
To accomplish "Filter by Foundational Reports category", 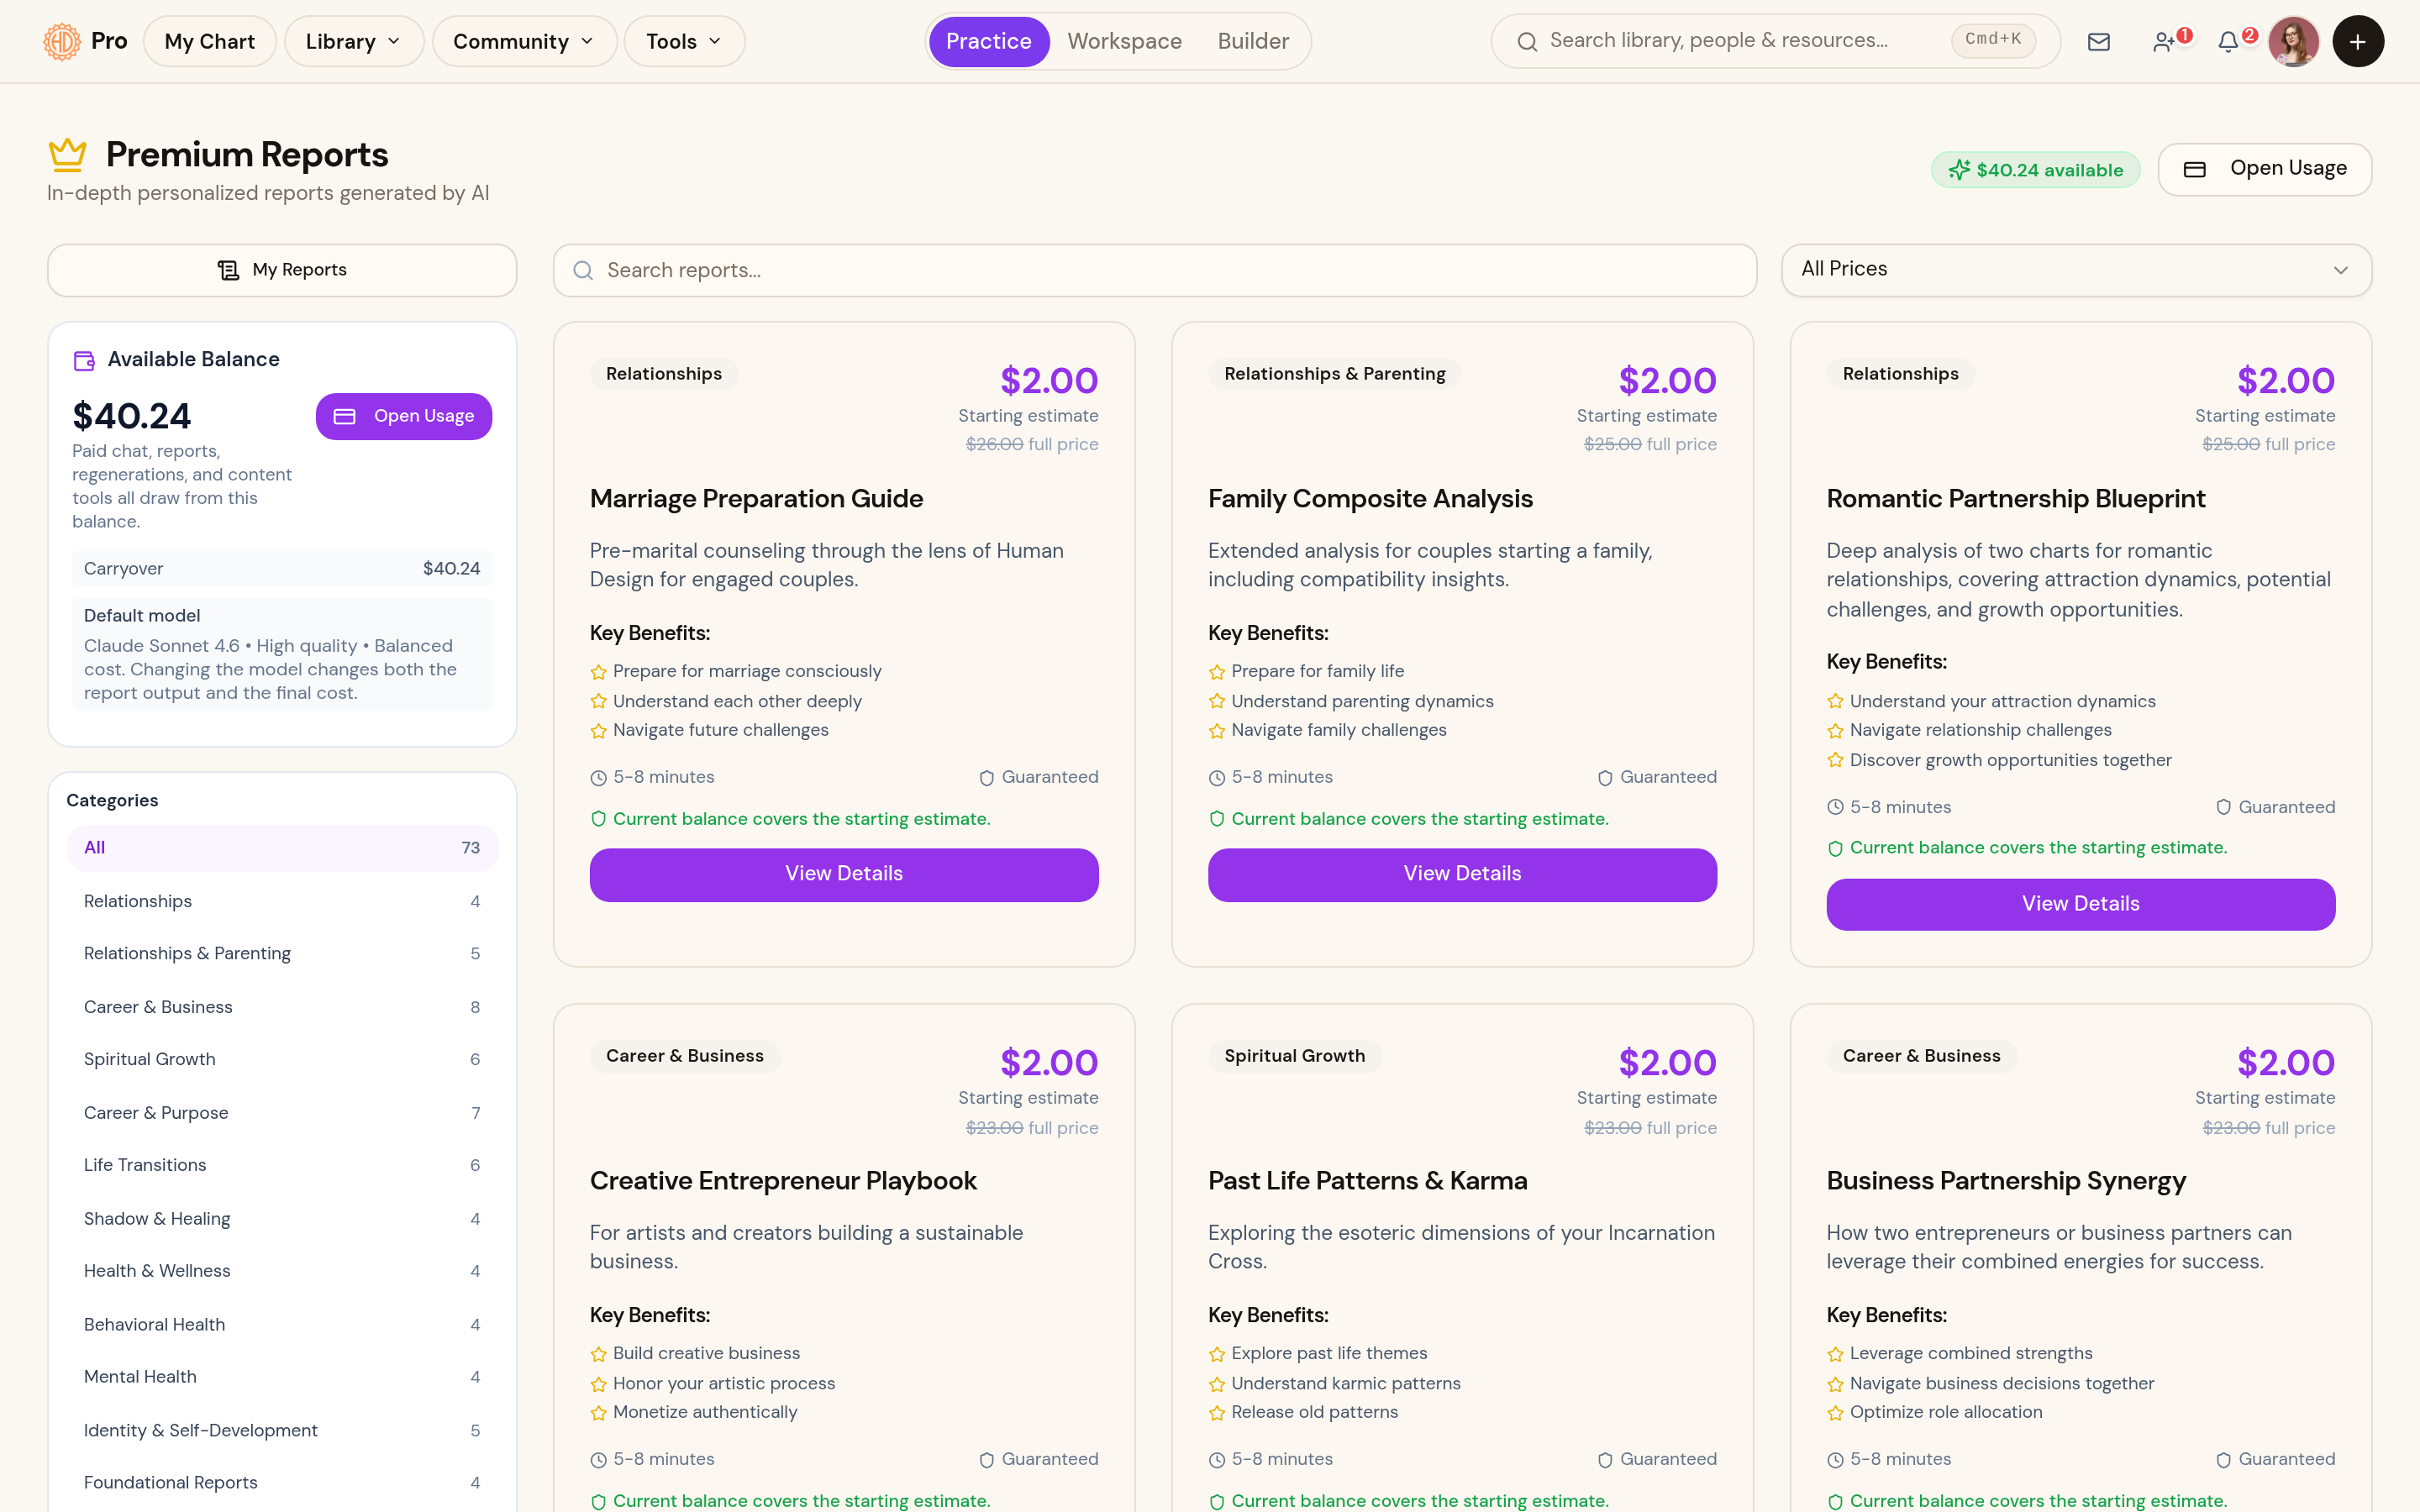I will [x=282, y=1483].
